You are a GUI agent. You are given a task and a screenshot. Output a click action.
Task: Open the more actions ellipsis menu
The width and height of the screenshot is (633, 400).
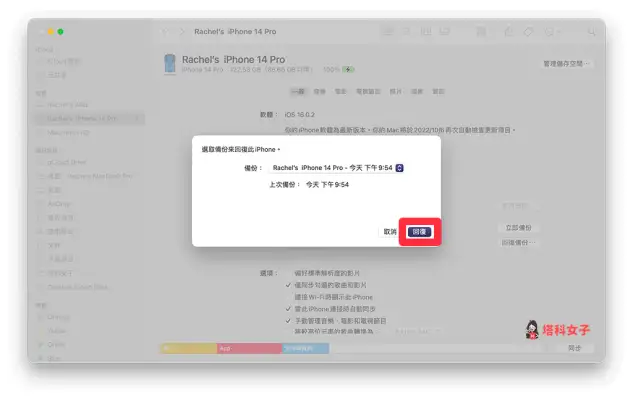pos(551,31)
